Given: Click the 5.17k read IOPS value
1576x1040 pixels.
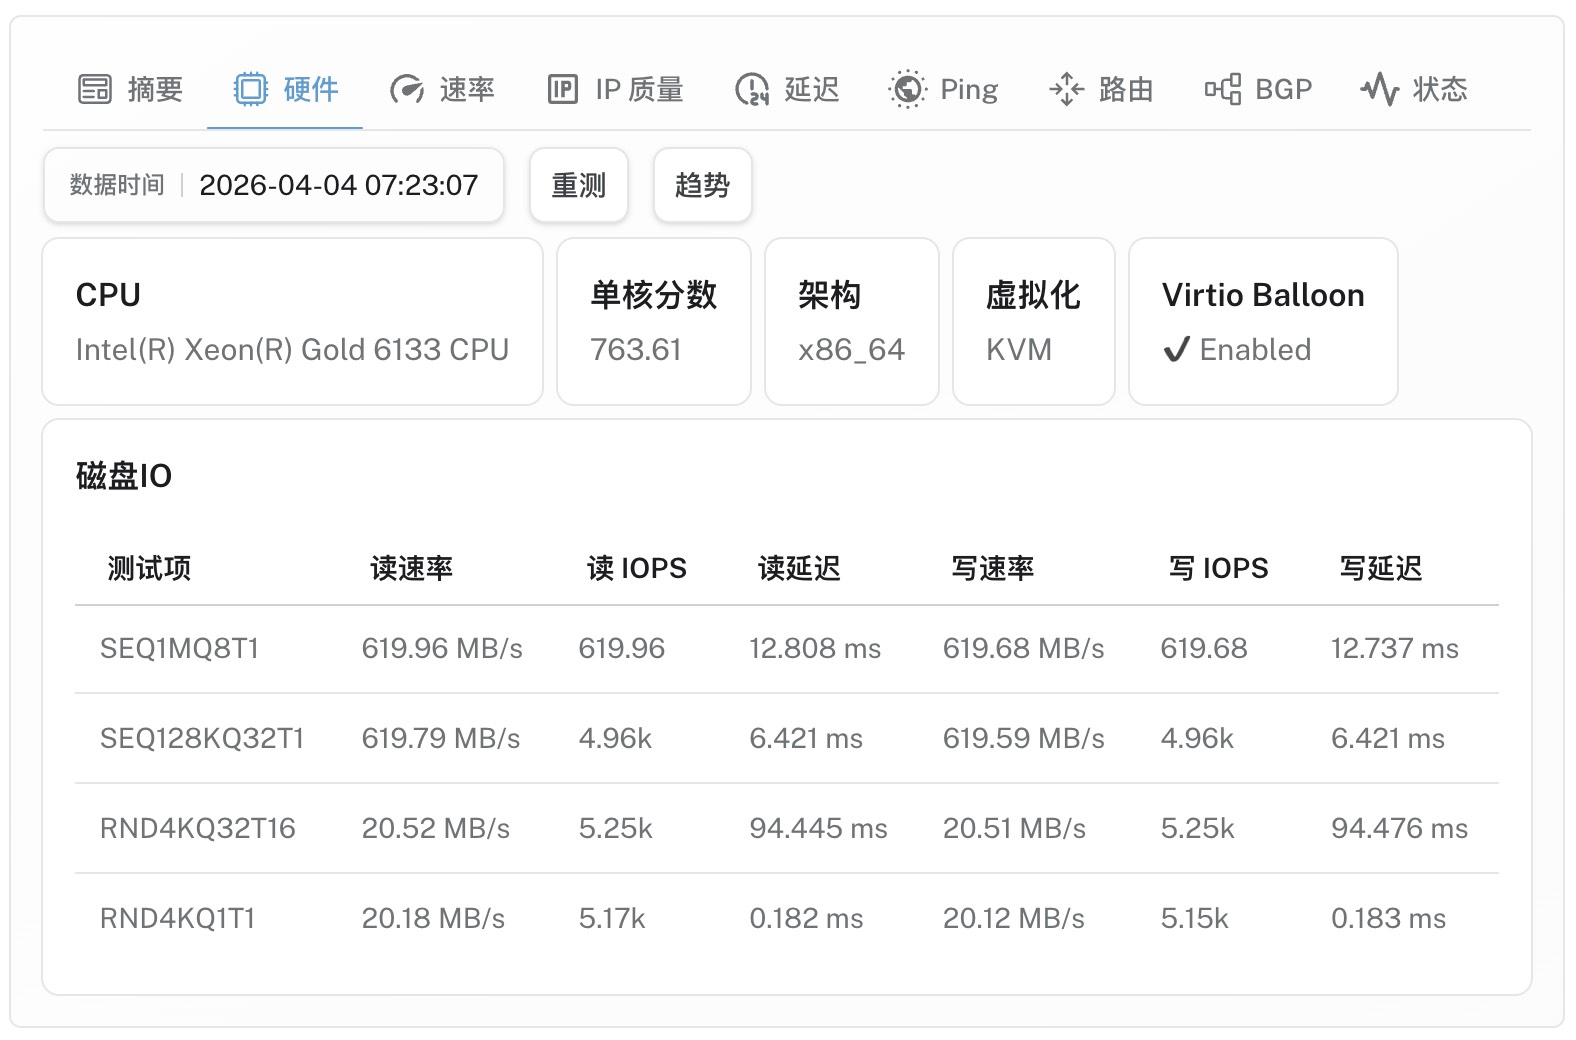Looking at the screenshot, I should click(x=612, y=919).
